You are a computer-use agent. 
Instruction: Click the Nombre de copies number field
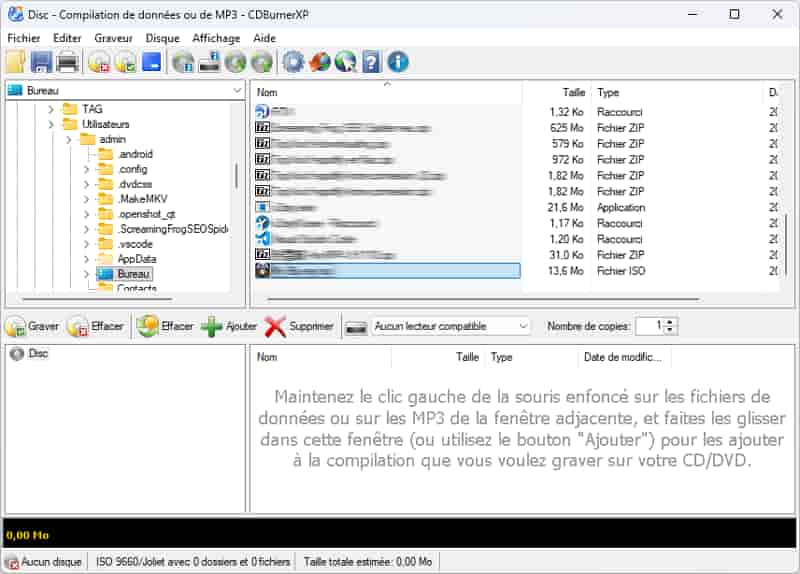click(650, 326)
